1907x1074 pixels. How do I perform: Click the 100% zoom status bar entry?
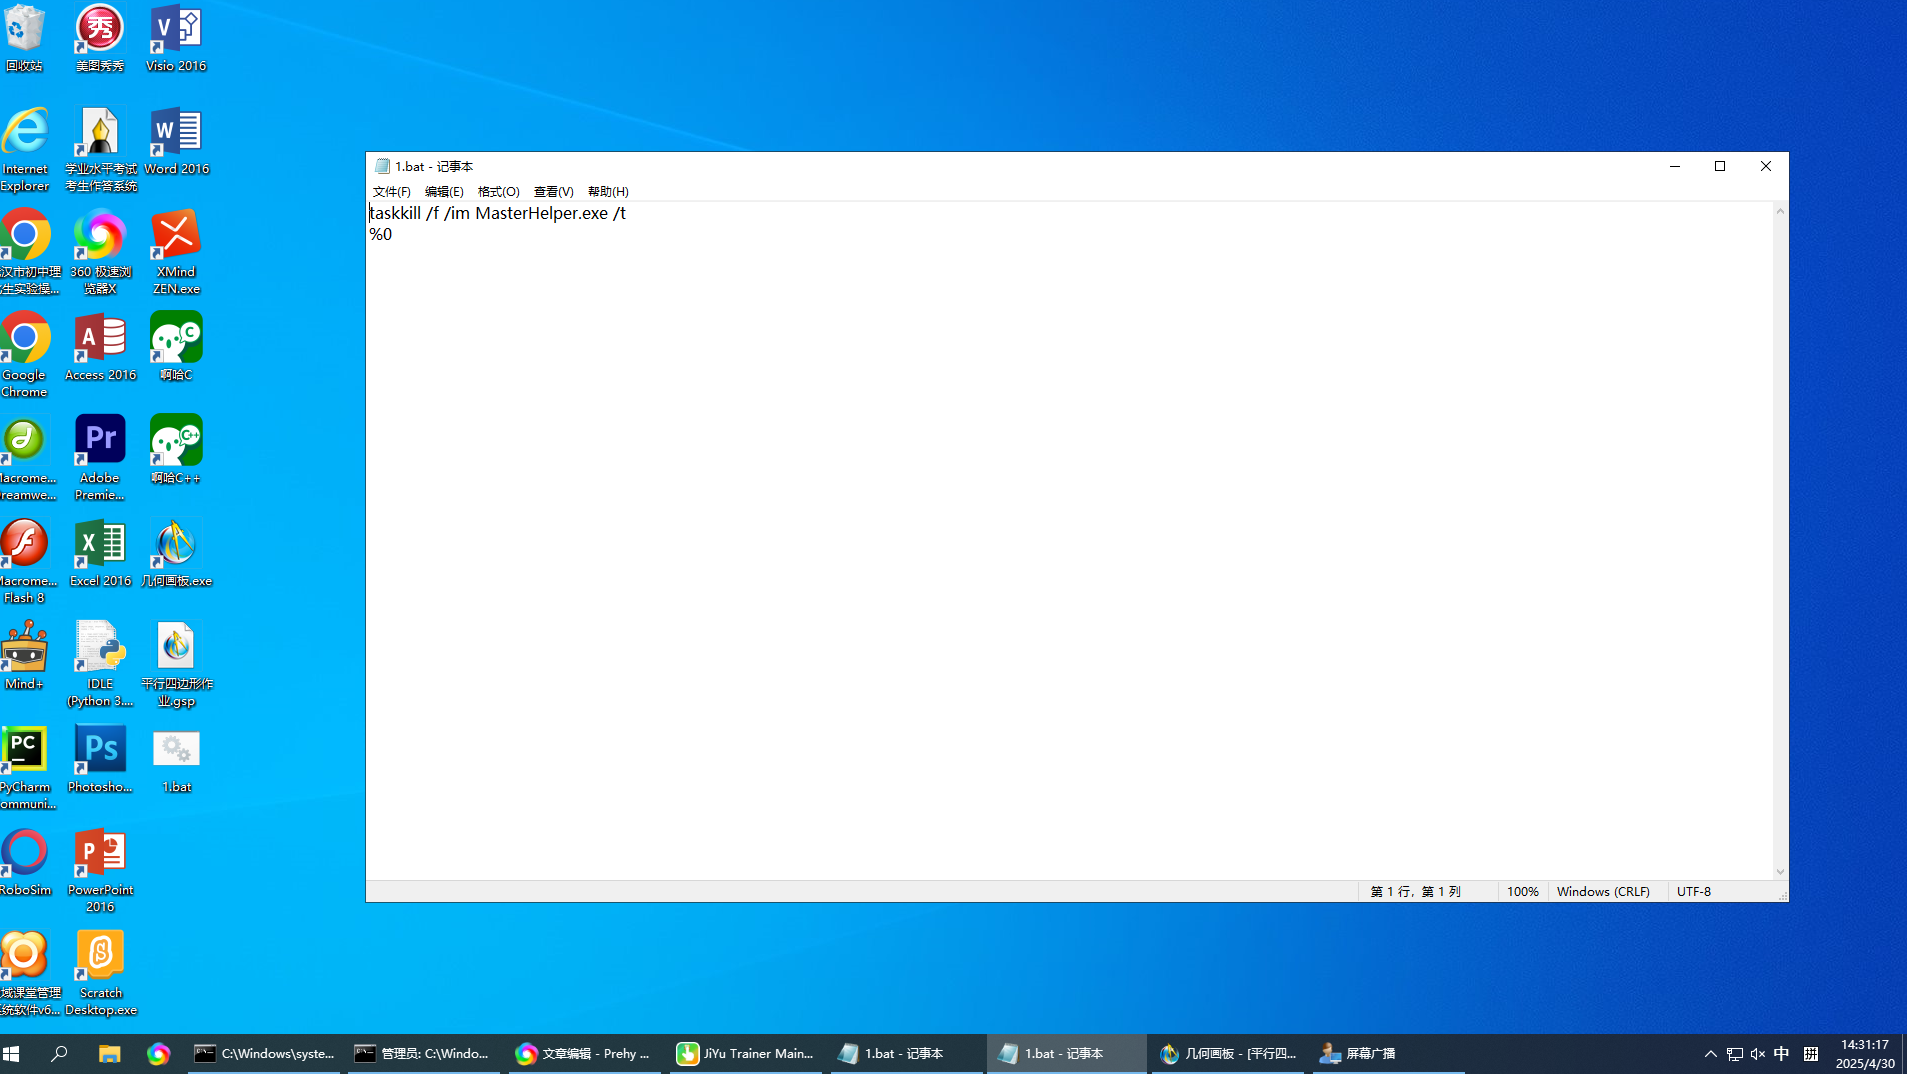coord(1522,891)
